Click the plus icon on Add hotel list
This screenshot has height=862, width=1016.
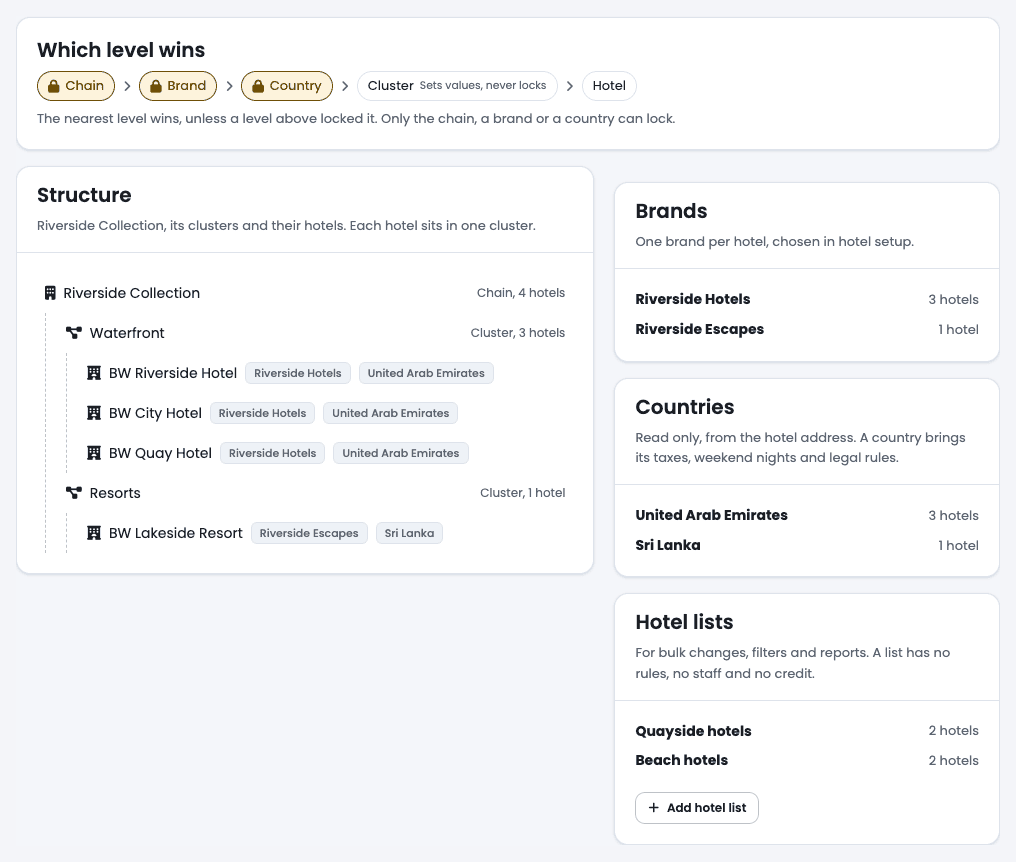pyautogui.click(x=654, y=808)
